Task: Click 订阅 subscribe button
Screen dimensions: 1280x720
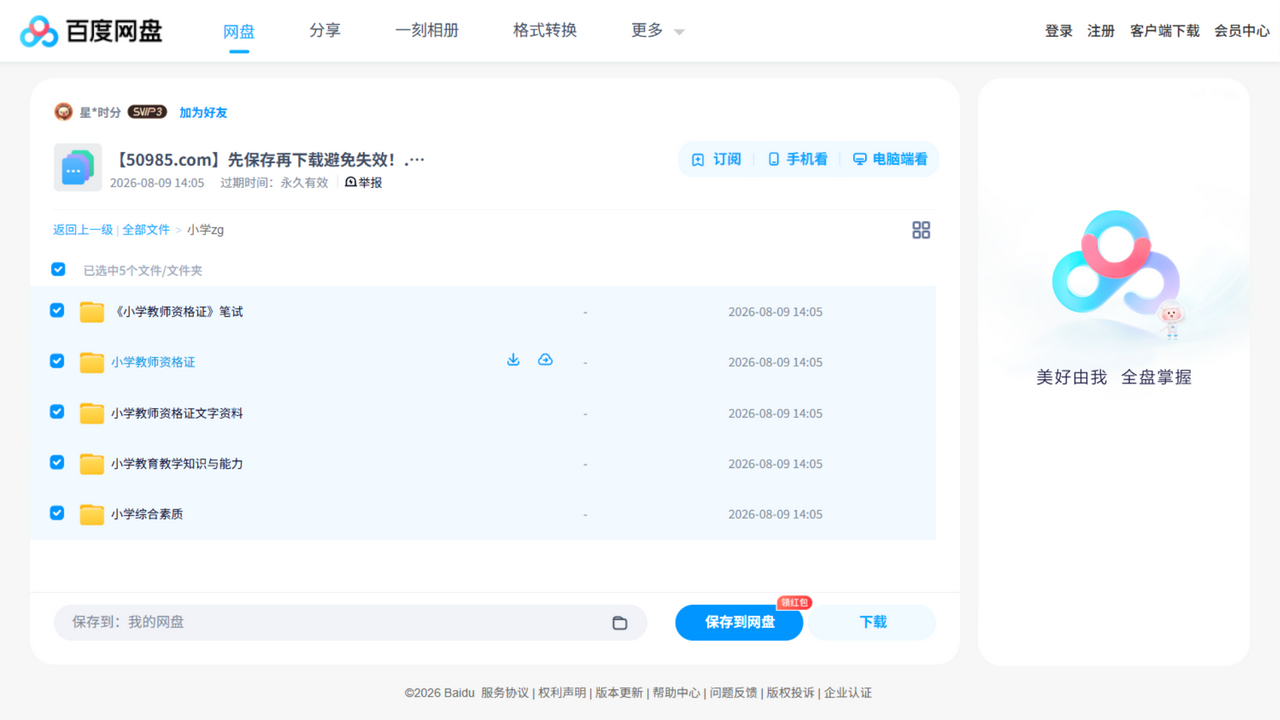Action: pyautogui.click(x=717, y=159)
